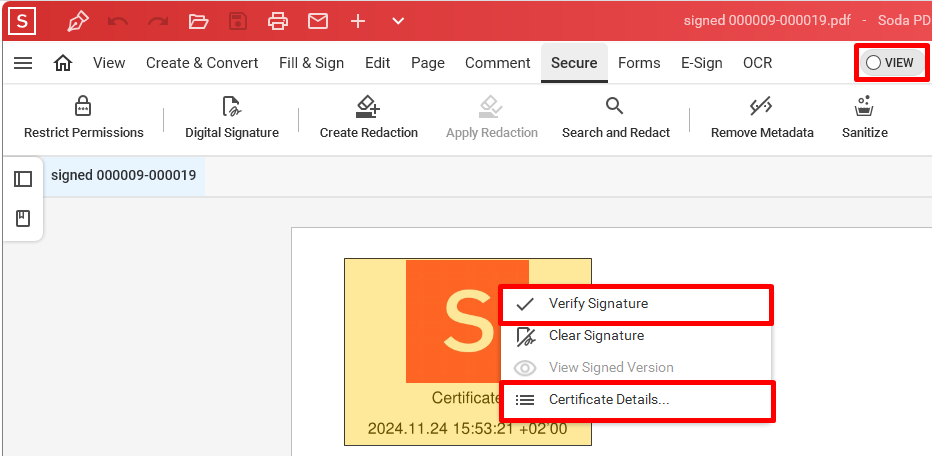This screenshot has height=456, width=932.
Task: Click the pen quick-sign icon in title bar
Action: (77, 21)
